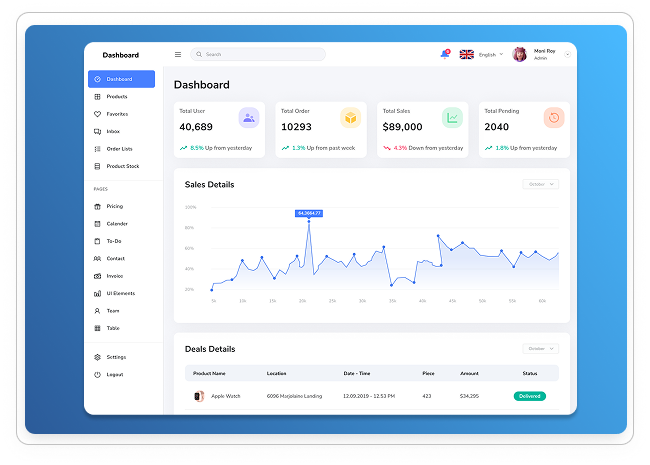Viewport: 650px width, 465px height.
Task: Click the Total Order box icon
Action: (351, 118)
